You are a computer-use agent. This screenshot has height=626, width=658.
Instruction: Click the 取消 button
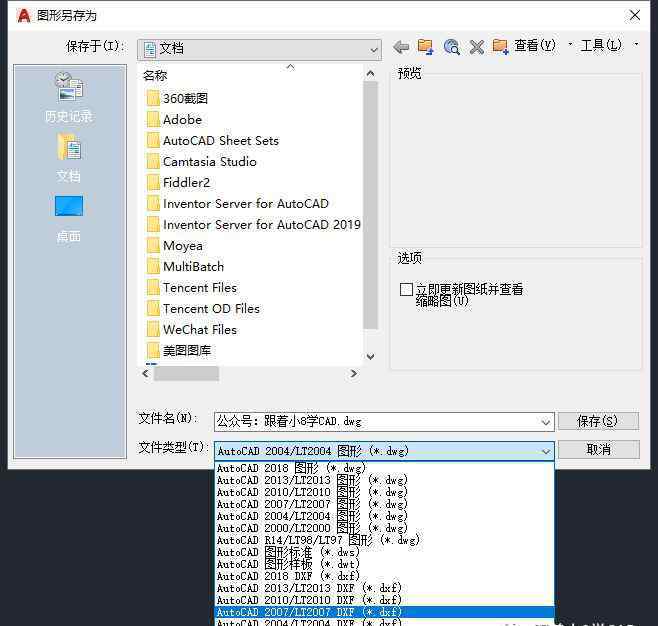[x=598, y=449]
